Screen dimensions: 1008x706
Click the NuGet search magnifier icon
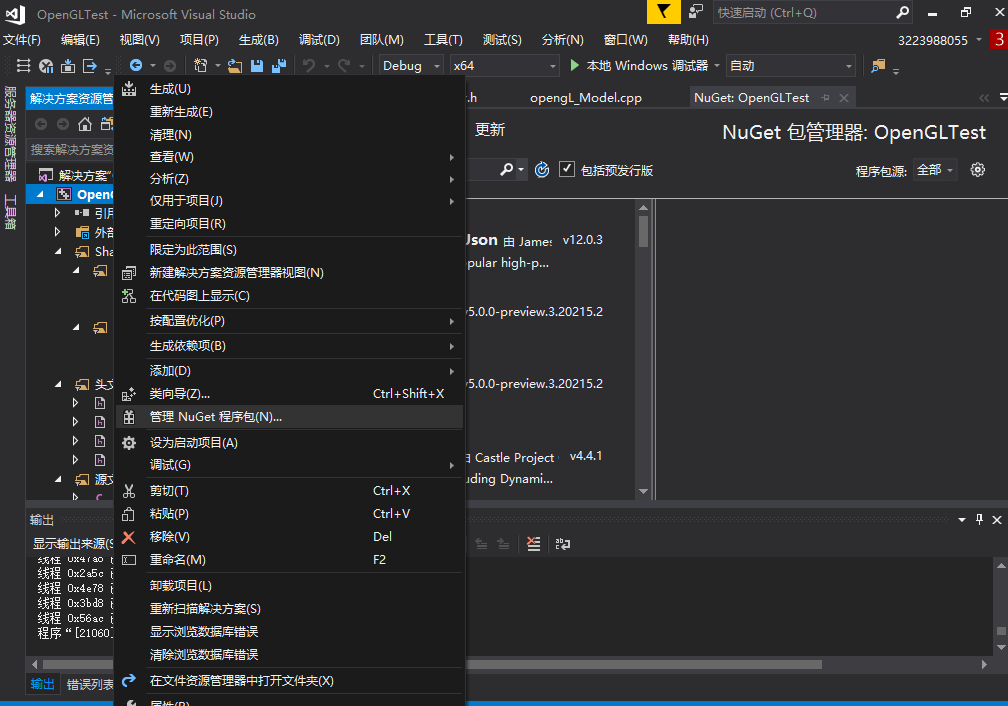click(507, 170)
